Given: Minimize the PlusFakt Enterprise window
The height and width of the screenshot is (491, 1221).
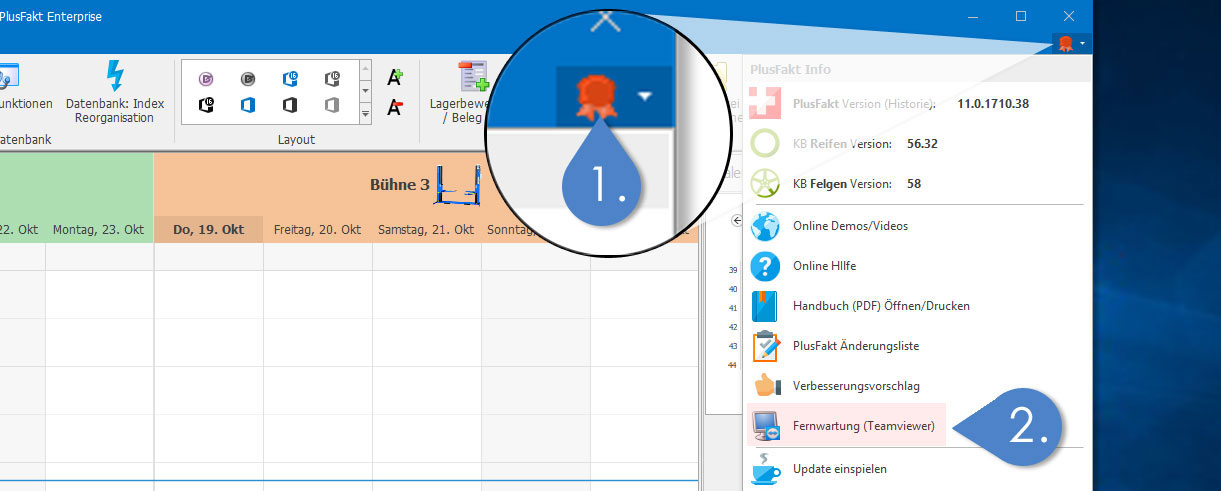Looking at the screenshot, I should 974,16.
